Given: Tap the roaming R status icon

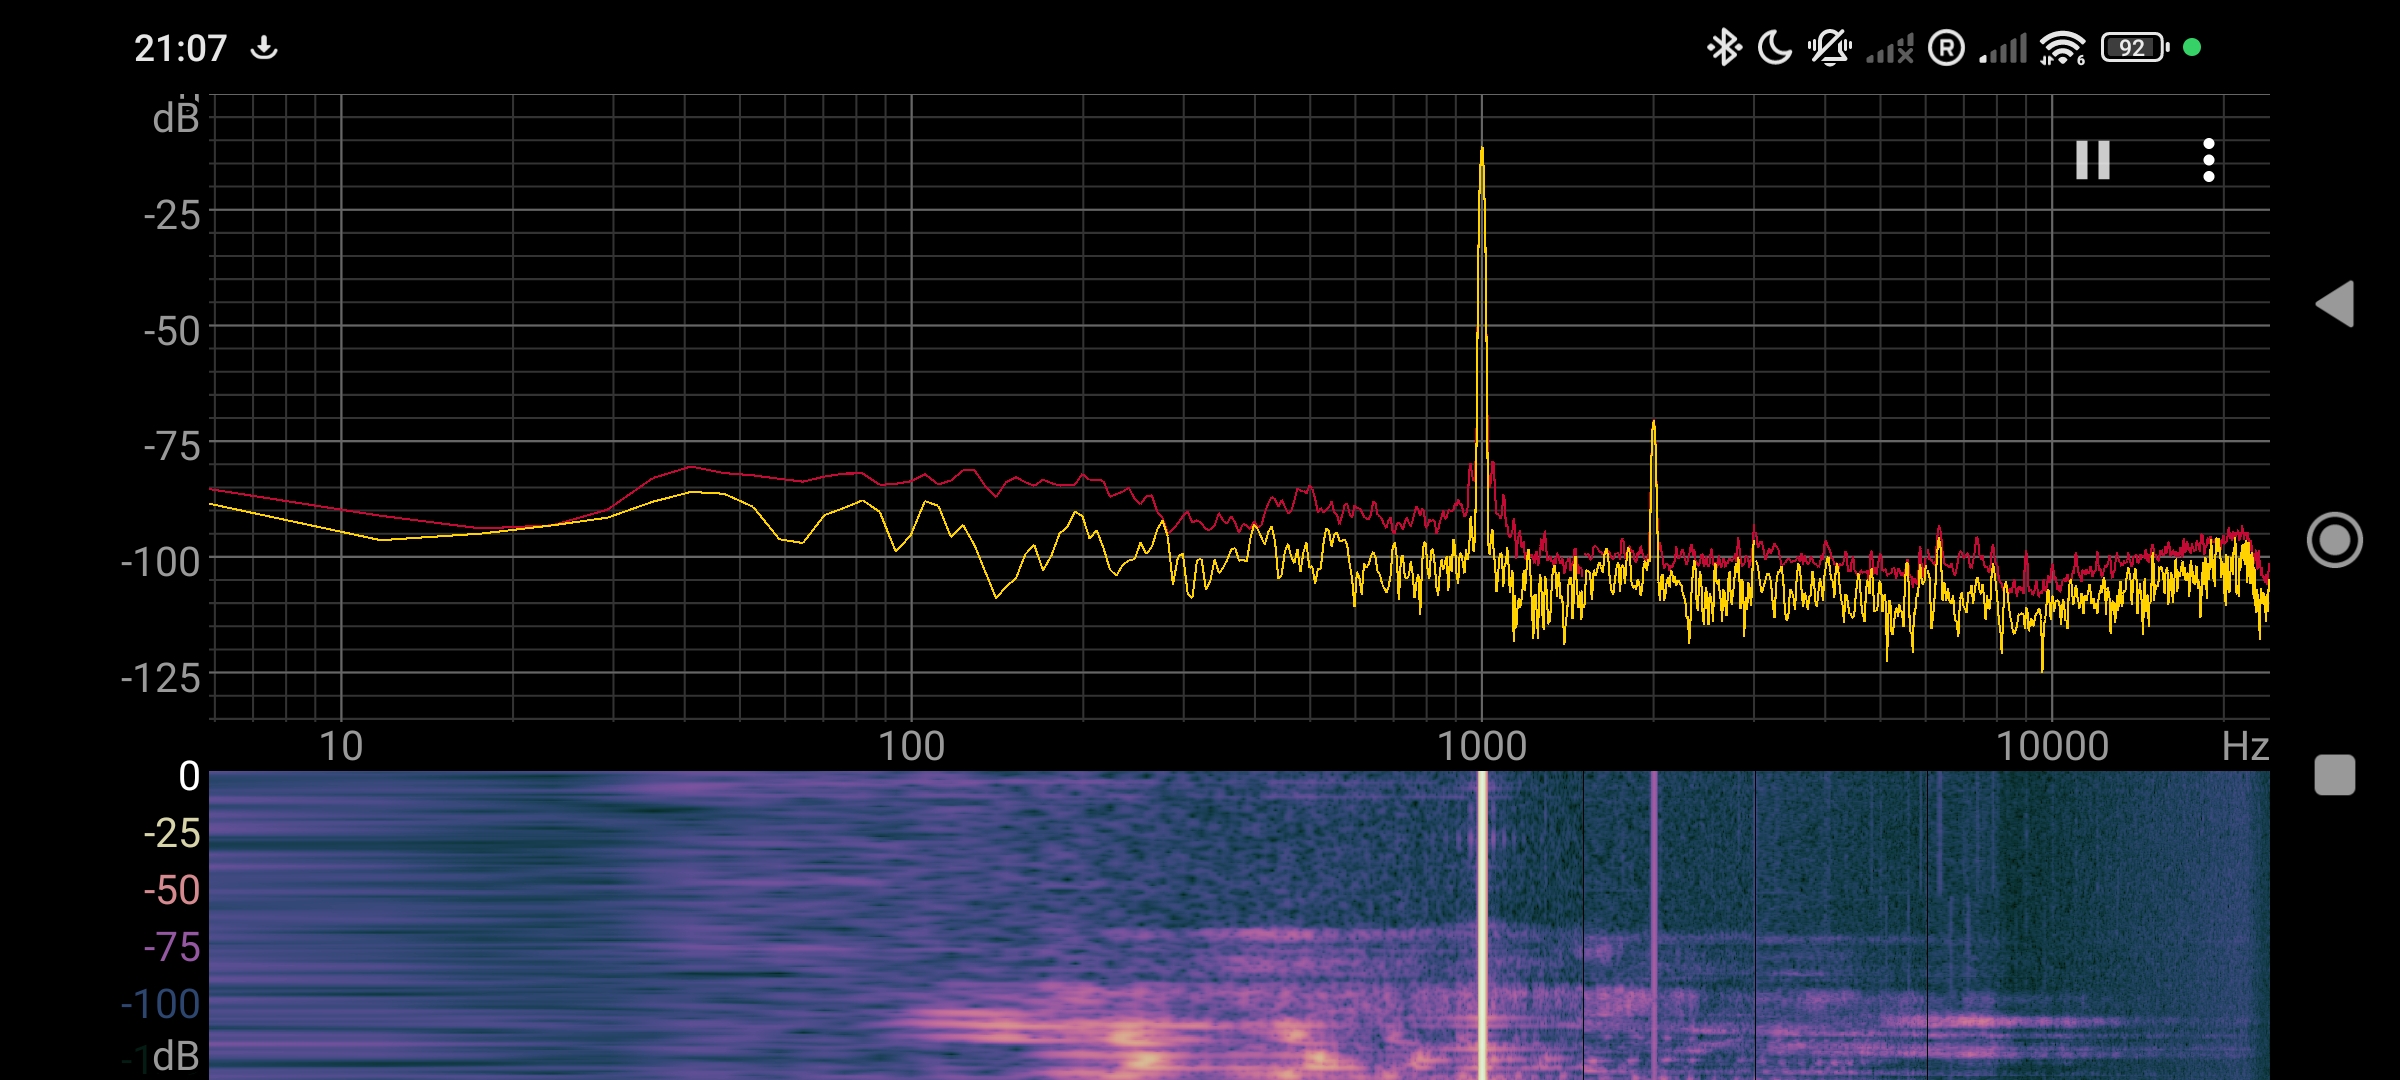Looking at the screenshot, I should coord(1946,47).
